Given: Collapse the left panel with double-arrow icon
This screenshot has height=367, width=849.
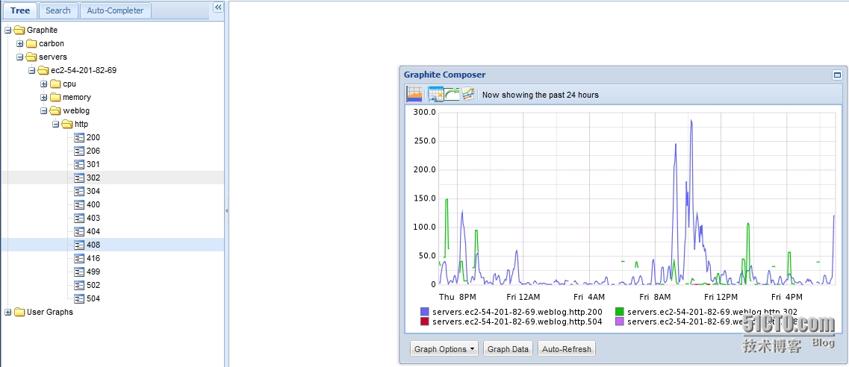Looking at the screenshot, I should pos(218,7).
